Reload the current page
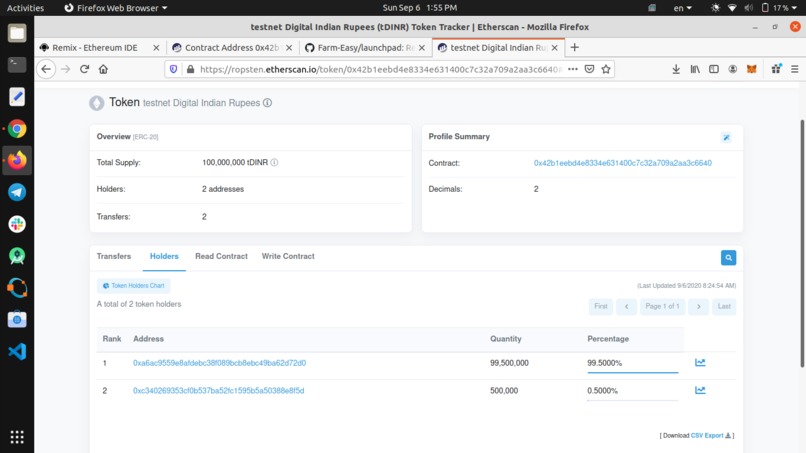806x453 pixels. 84,69
